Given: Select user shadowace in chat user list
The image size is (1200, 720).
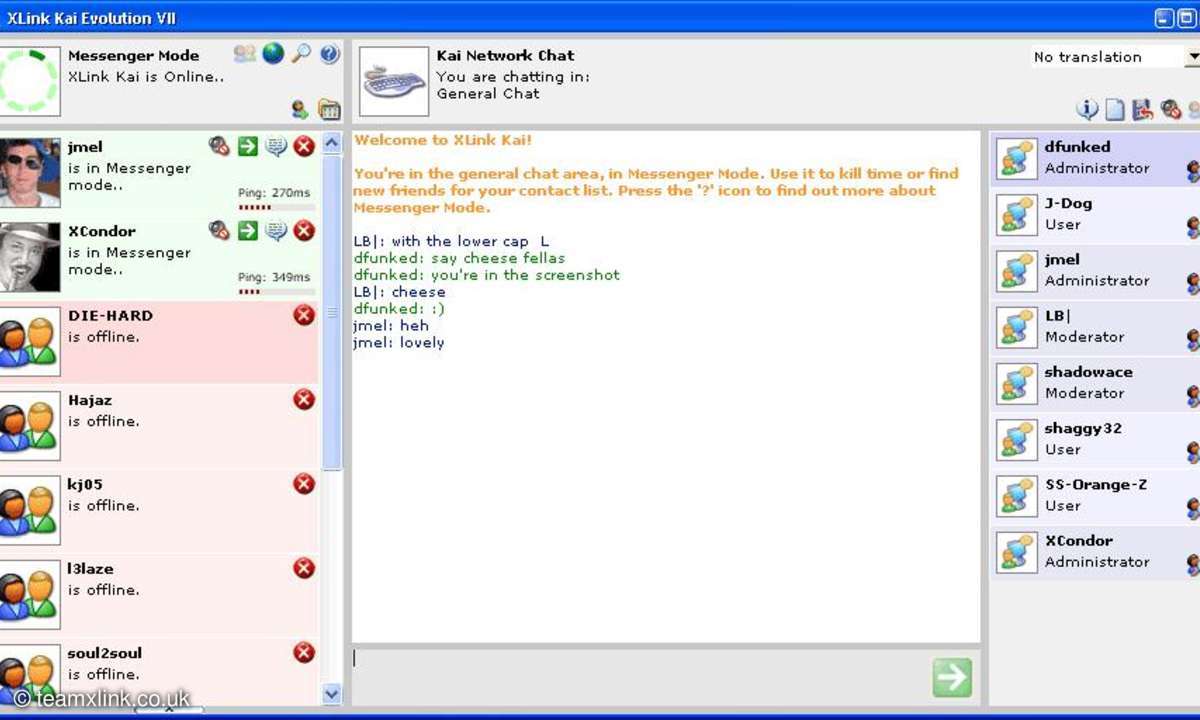Looking at the screenshot, I should click(x=1095, y=383).
